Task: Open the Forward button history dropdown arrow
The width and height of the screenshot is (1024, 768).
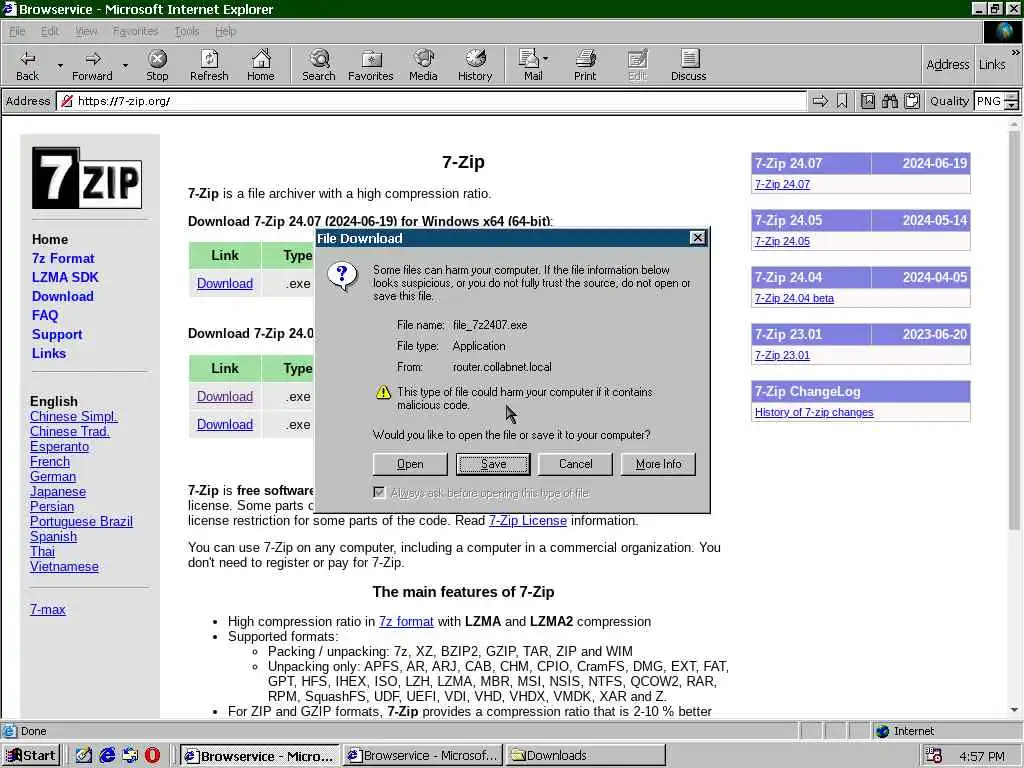Action: pos(125,65)
